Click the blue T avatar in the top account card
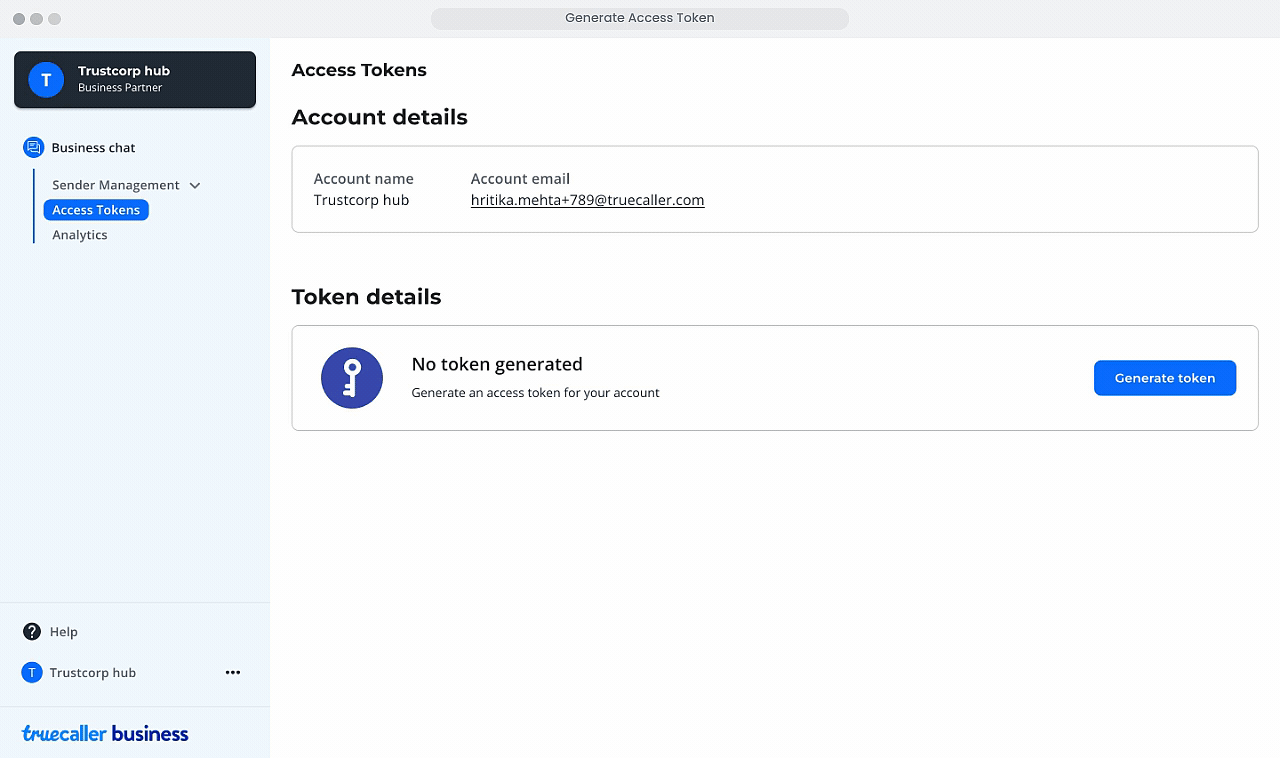The width and height of the screenshot is (1280, 758). [46, 80]
